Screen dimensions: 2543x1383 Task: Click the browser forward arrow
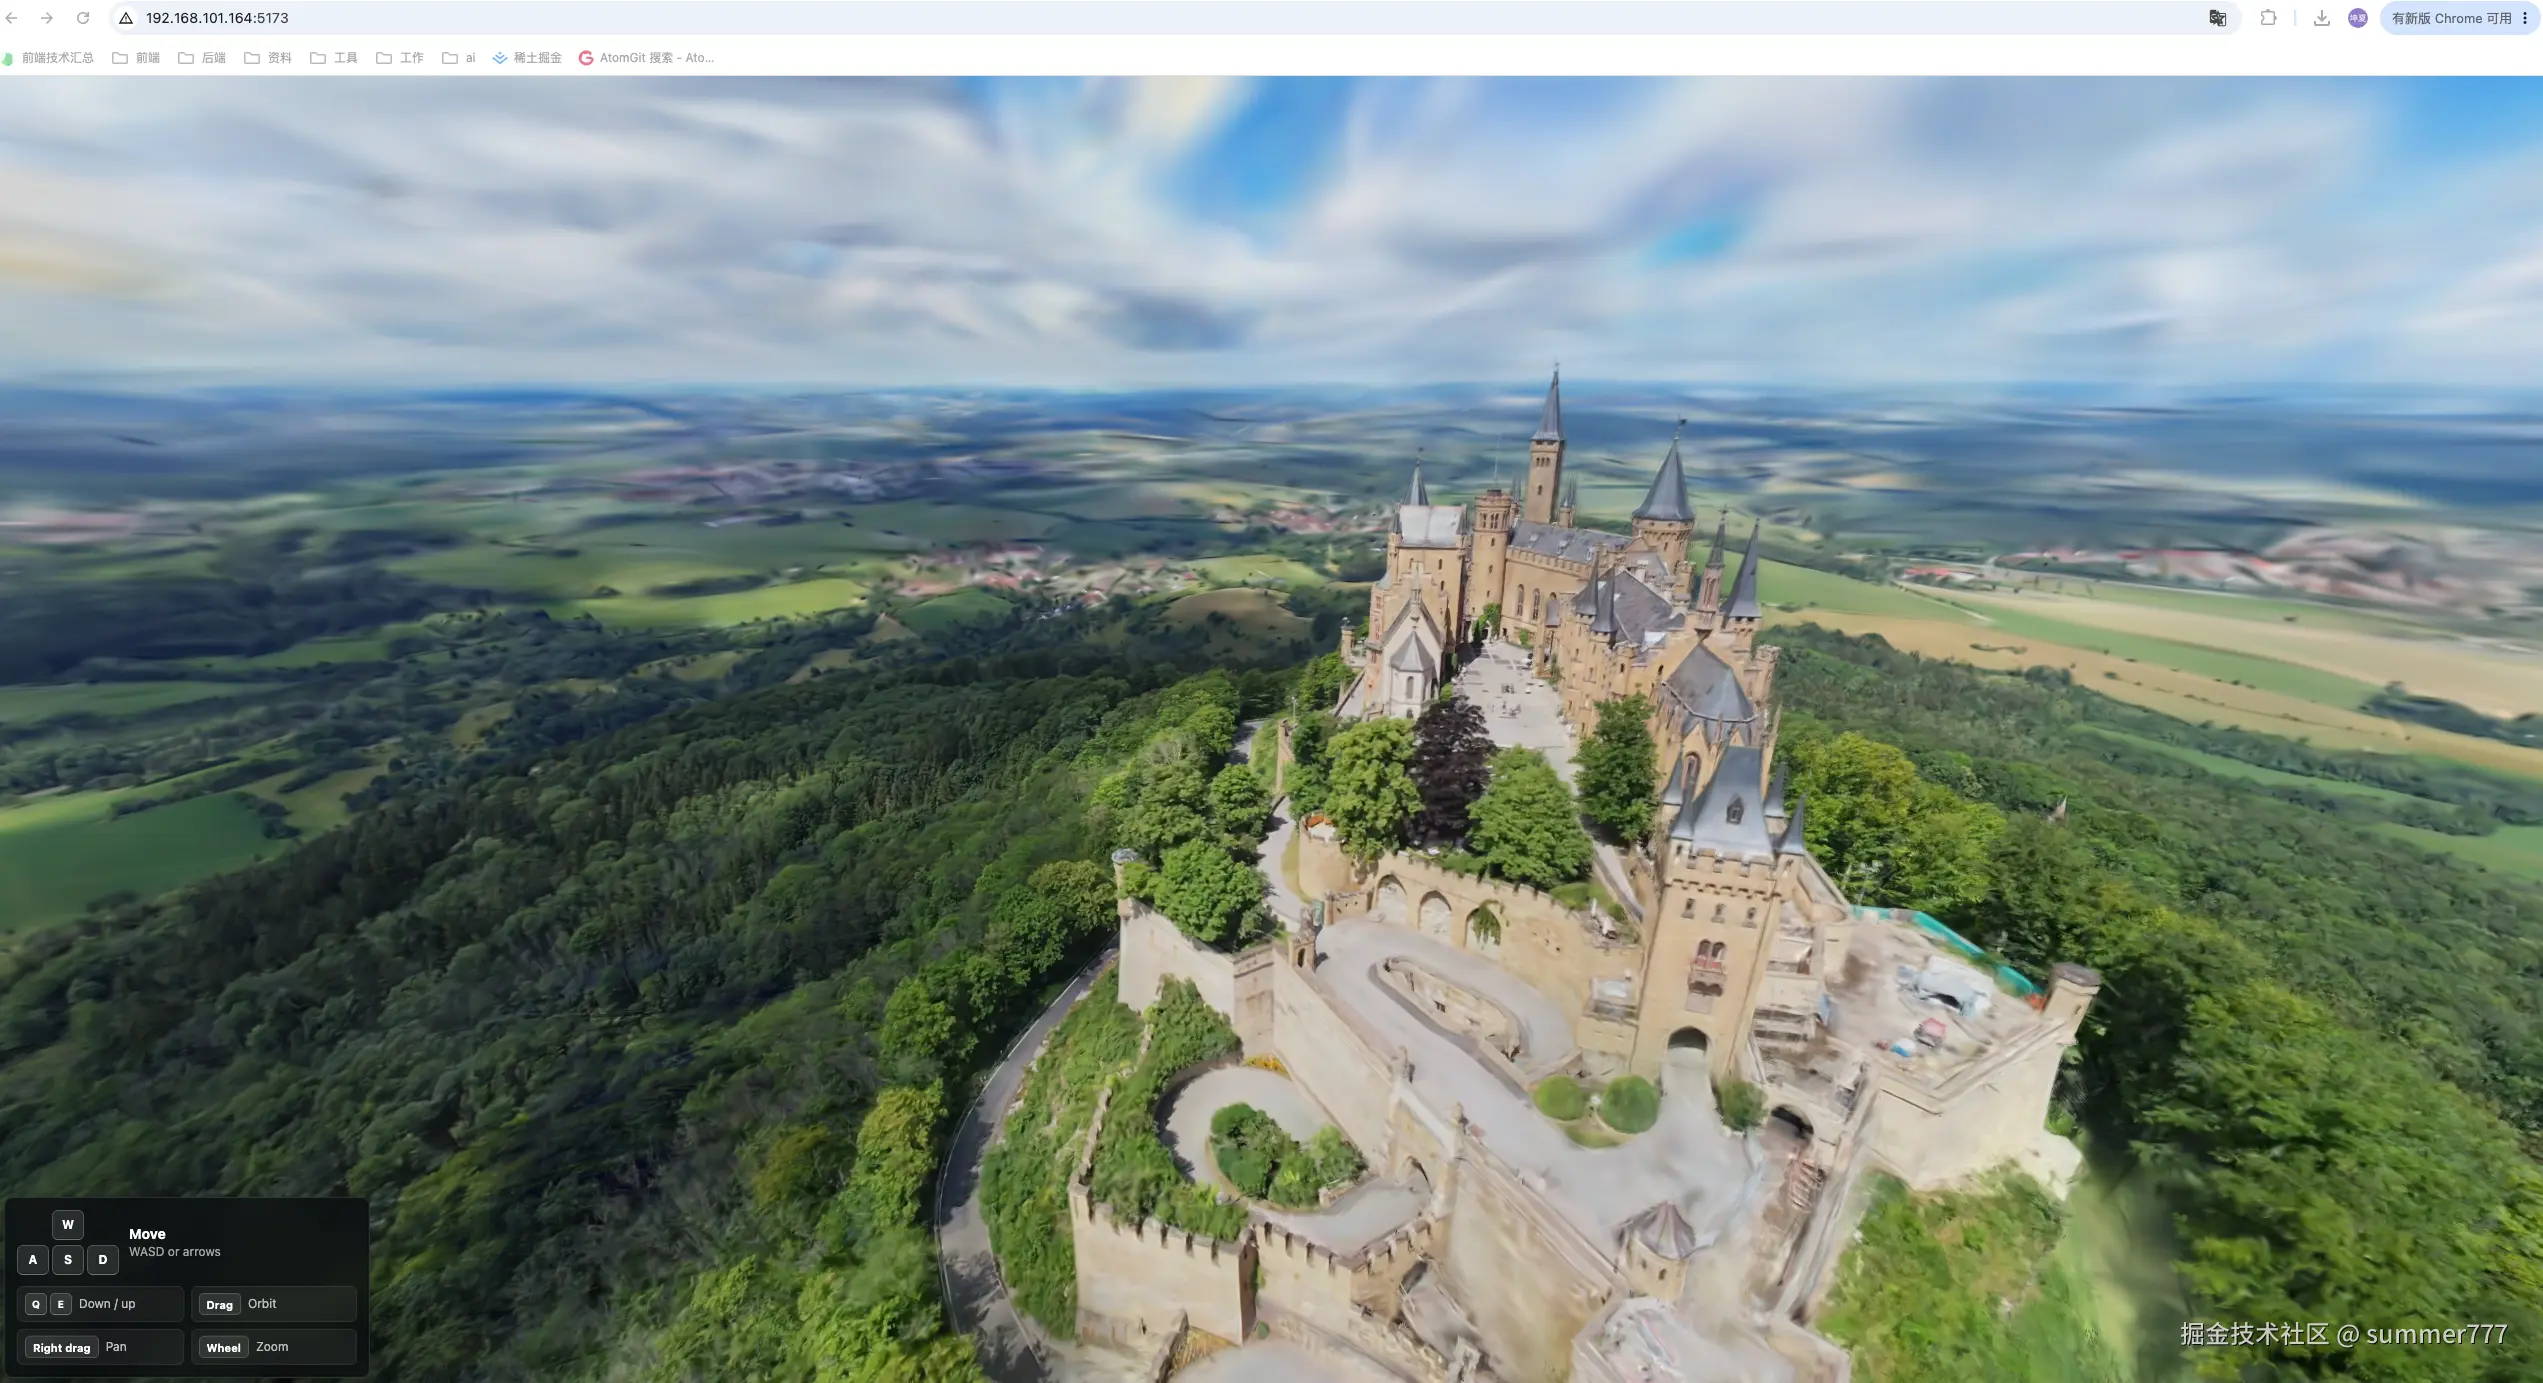tap(47, 18)
